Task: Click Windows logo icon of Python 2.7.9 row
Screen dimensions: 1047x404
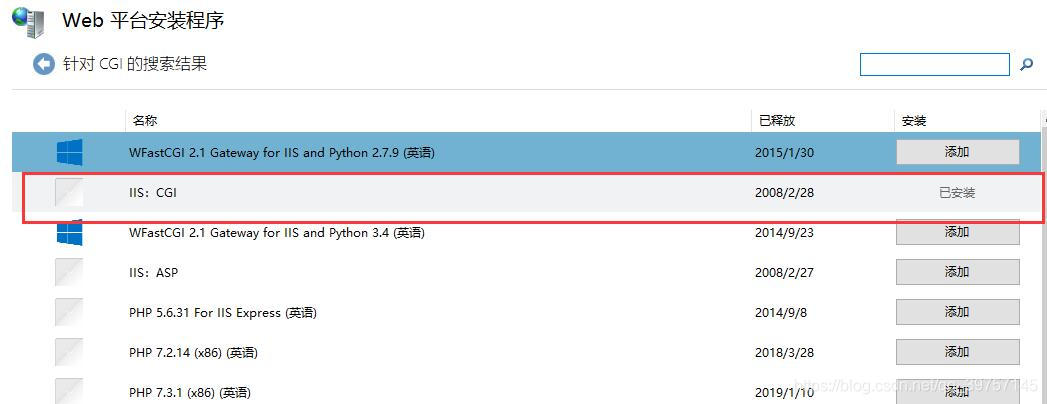Action: tap(69, 152)
